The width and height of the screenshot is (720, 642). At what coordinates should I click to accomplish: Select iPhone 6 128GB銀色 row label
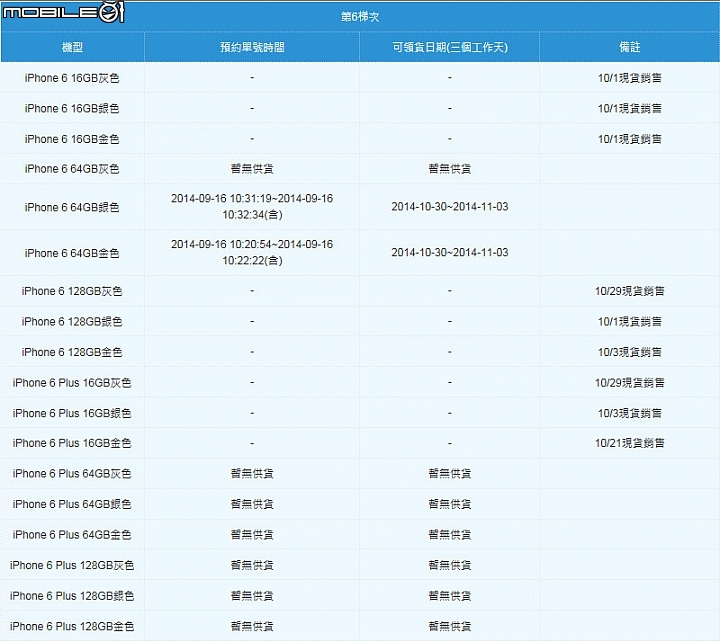tap(72, 321)
